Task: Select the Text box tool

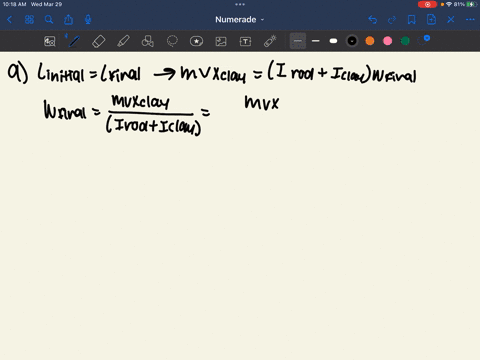Action: point(245,41)
